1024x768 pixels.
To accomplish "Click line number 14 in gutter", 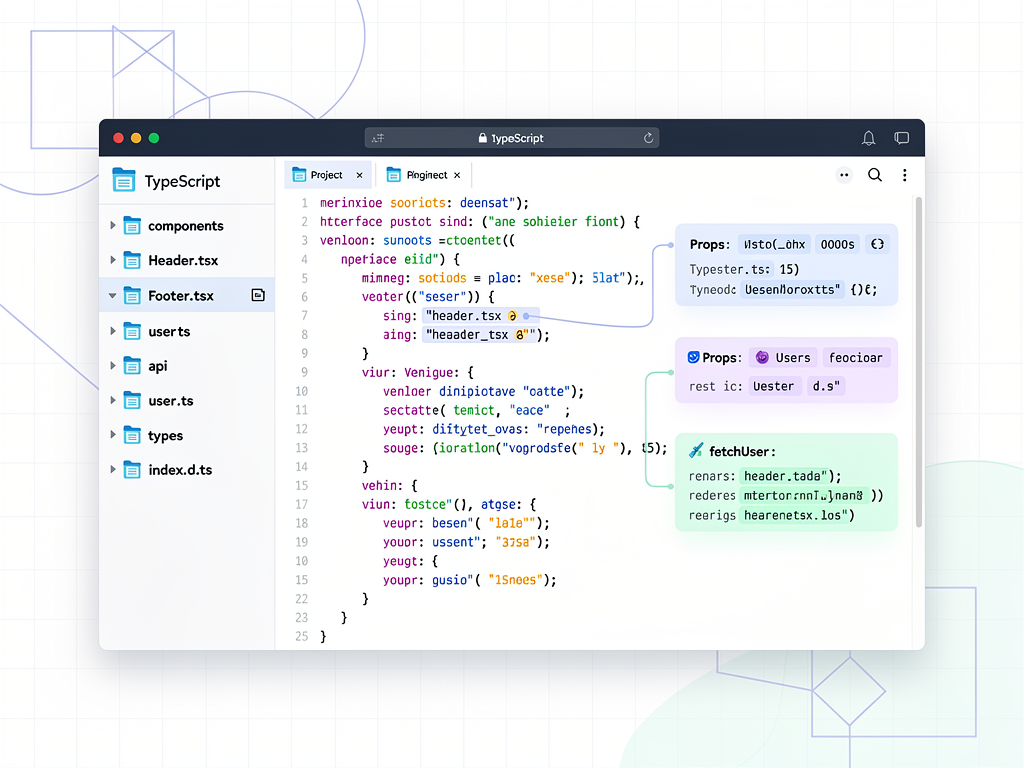I will 301,467.
